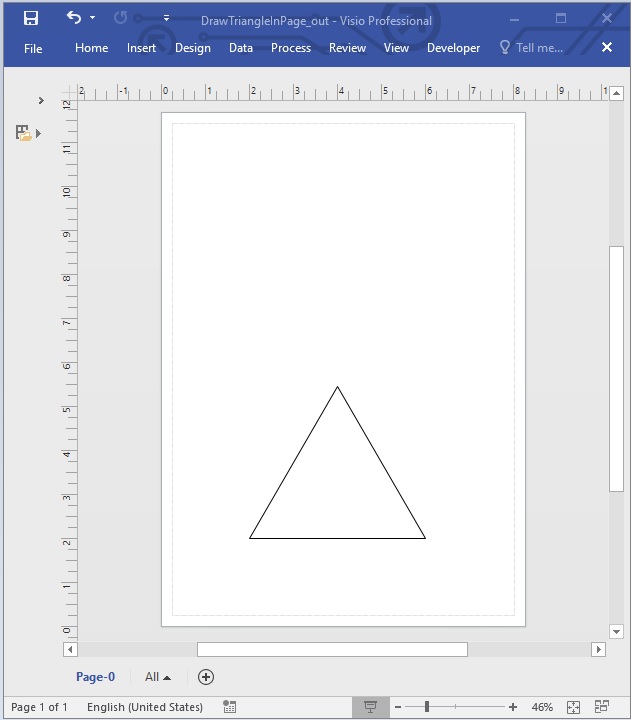
Task: Expand the All pages list
Action: 157,677
